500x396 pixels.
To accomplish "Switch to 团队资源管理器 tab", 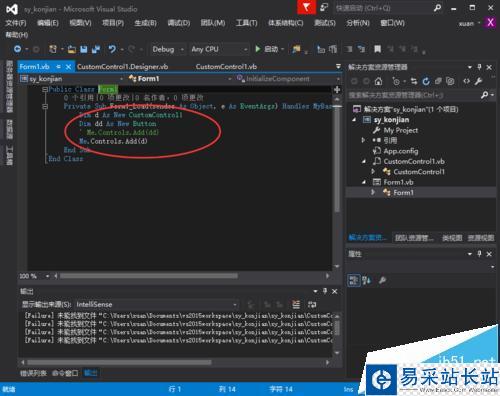I will (x=415, y=238).
